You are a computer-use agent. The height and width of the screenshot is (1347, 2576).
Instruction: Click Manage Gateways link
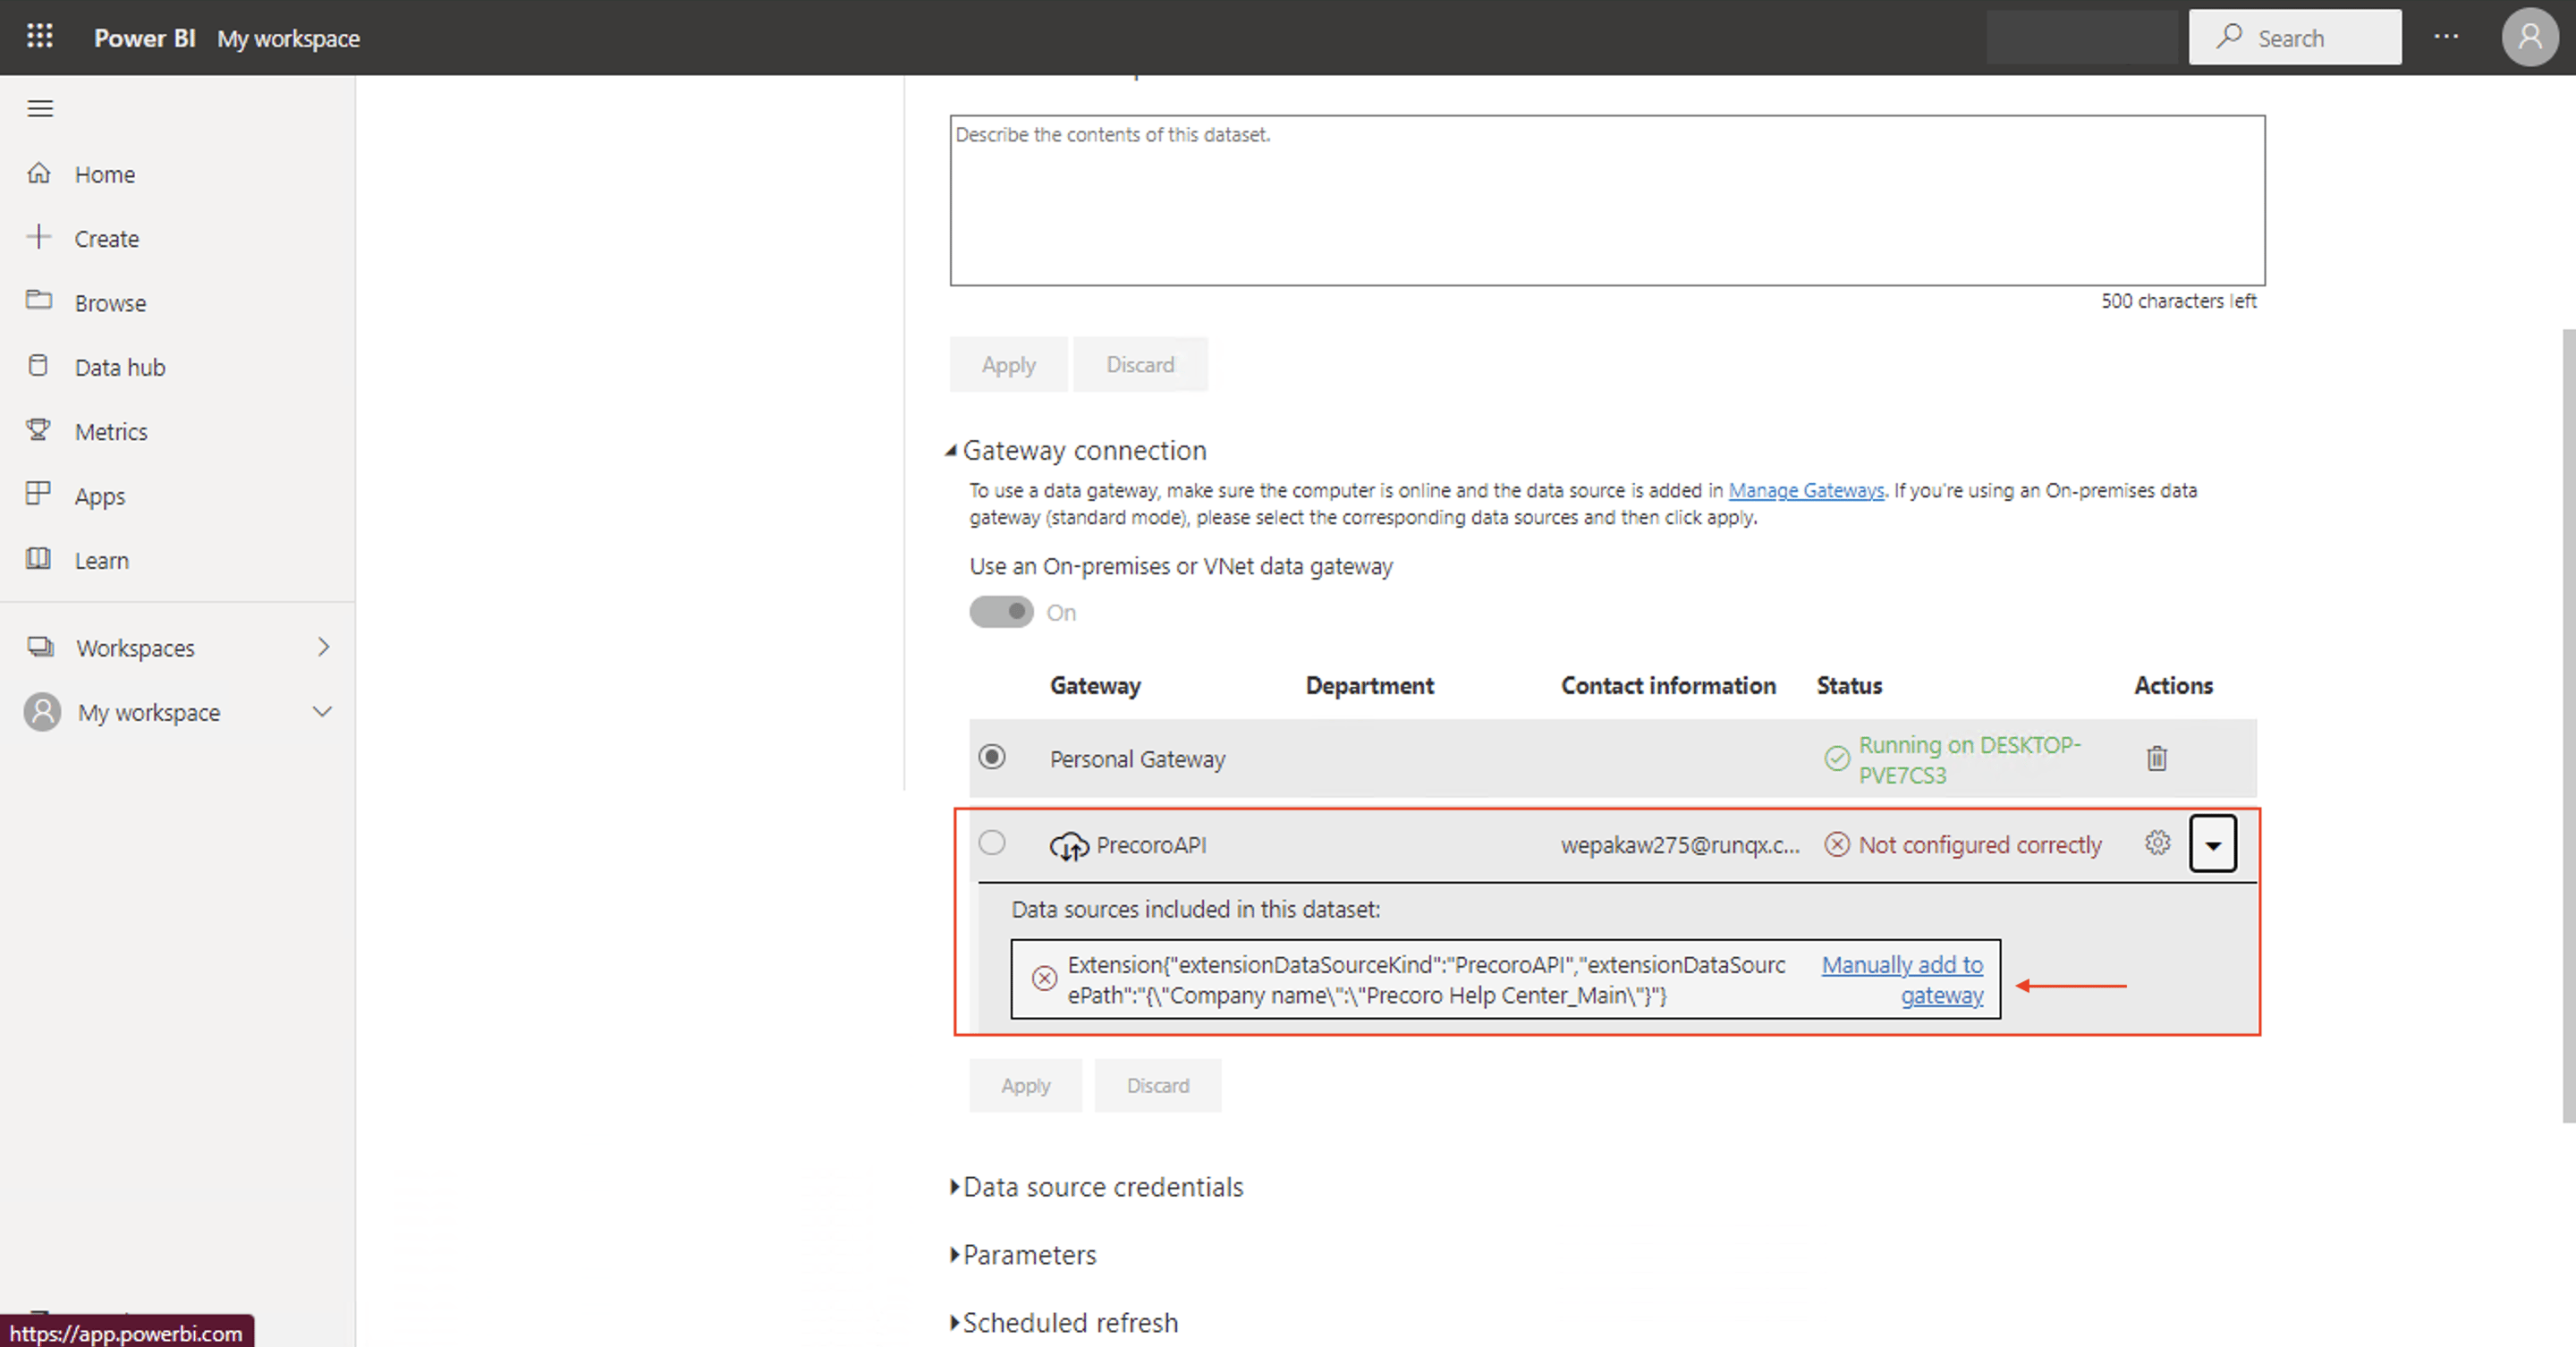tap(1806, 490)
